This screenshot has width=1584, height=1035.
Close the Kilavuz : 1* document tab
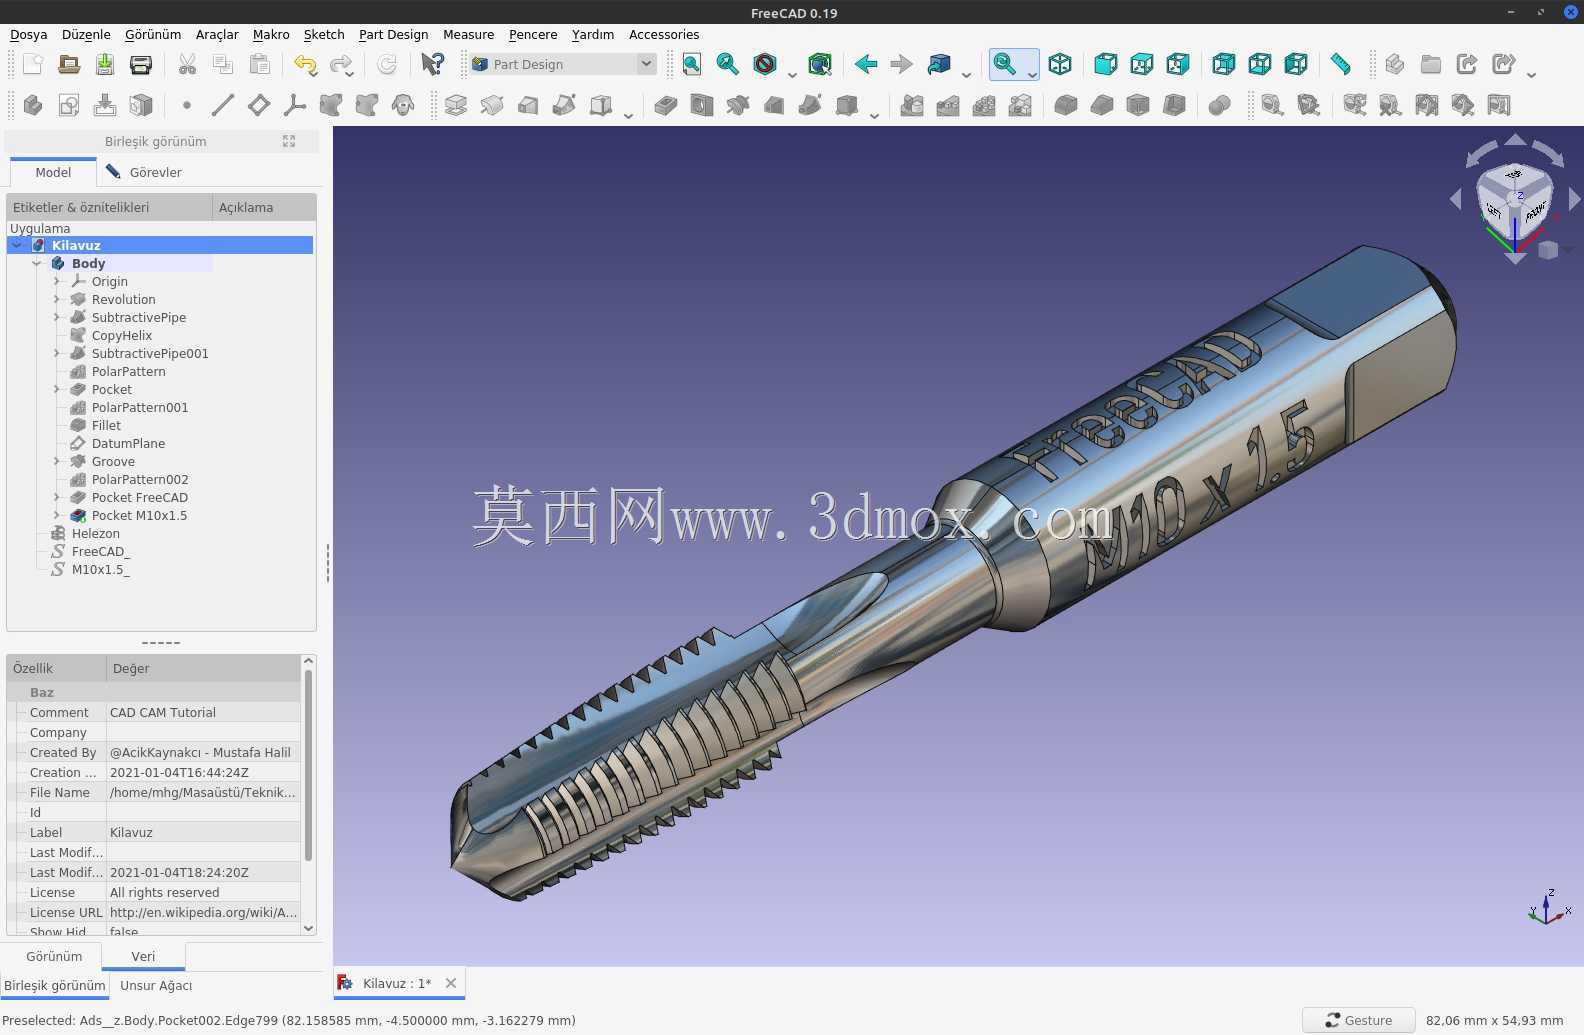[x=451, y=983]
